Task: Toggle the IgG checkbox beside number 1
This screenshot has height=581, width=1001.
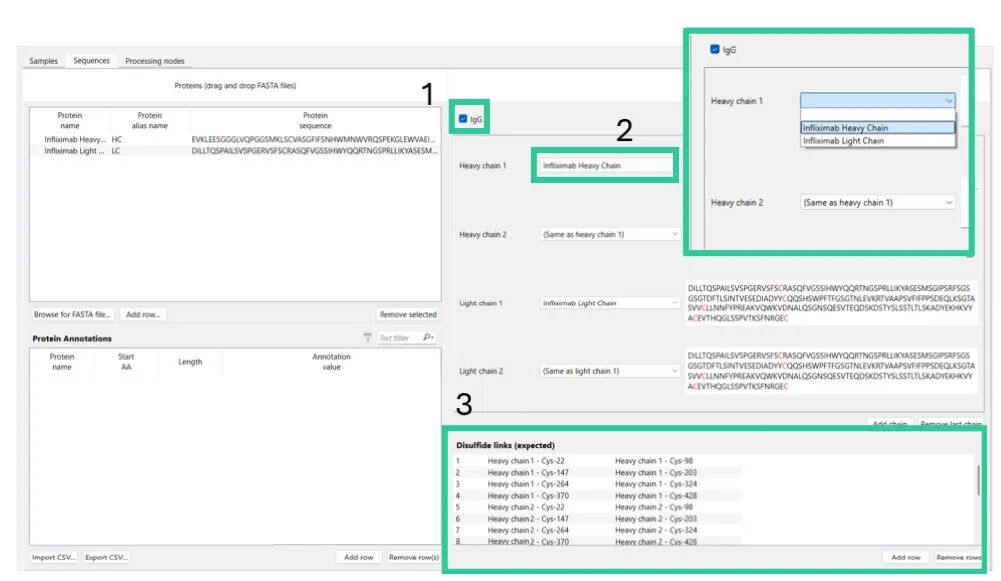Action: point(462,119)
